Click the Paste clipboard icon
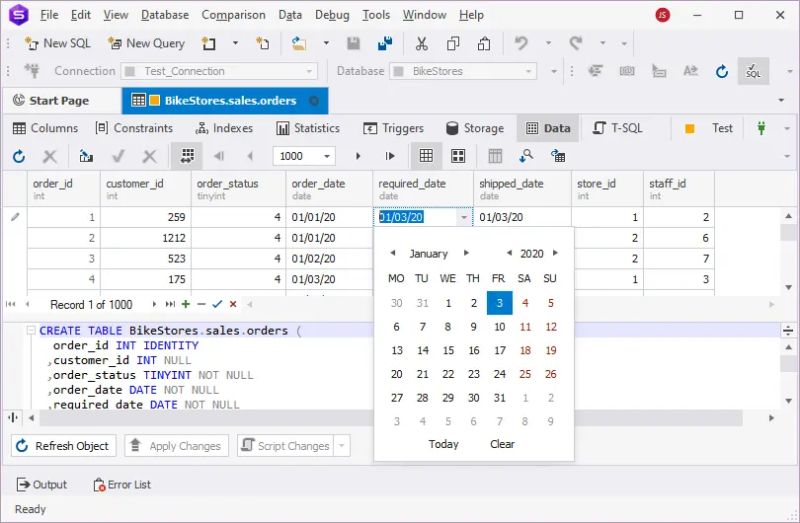 [x=484, y=43]
